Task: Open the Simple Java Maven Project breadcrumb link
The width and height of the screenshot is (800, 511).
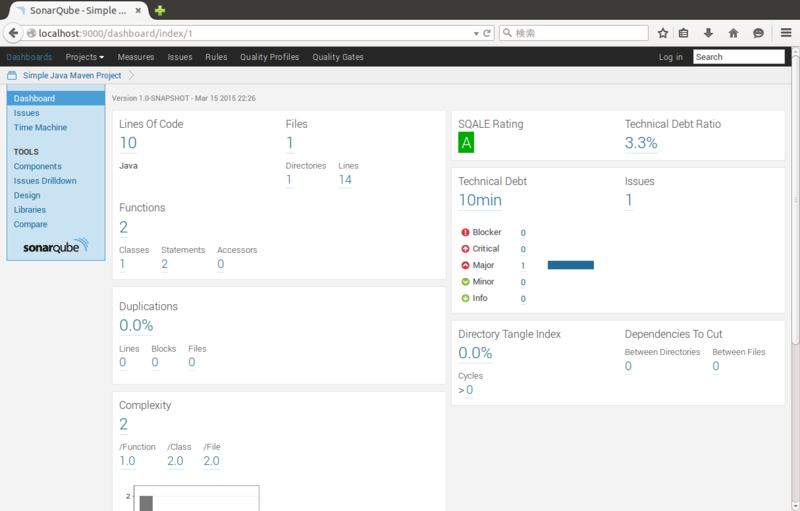Action: [x=72, y=75]
